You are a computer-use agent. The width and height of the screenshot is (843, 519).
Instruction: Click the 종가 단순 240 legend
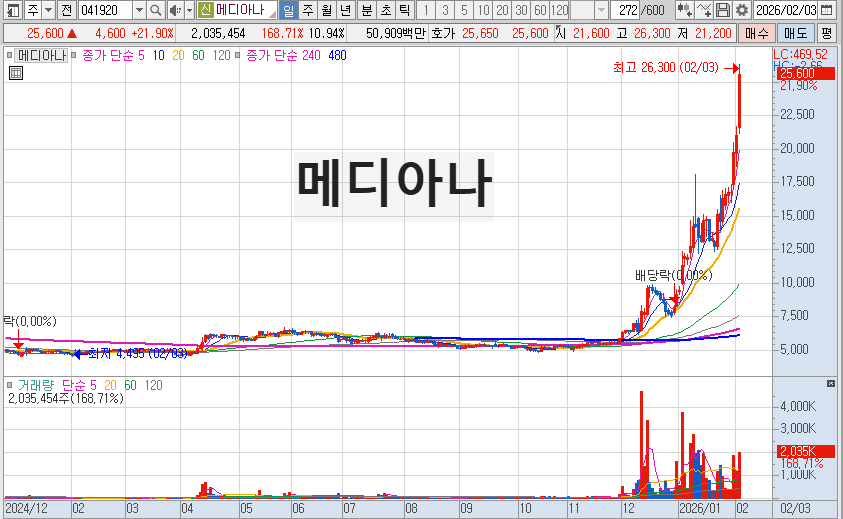(x=283, y=55)
